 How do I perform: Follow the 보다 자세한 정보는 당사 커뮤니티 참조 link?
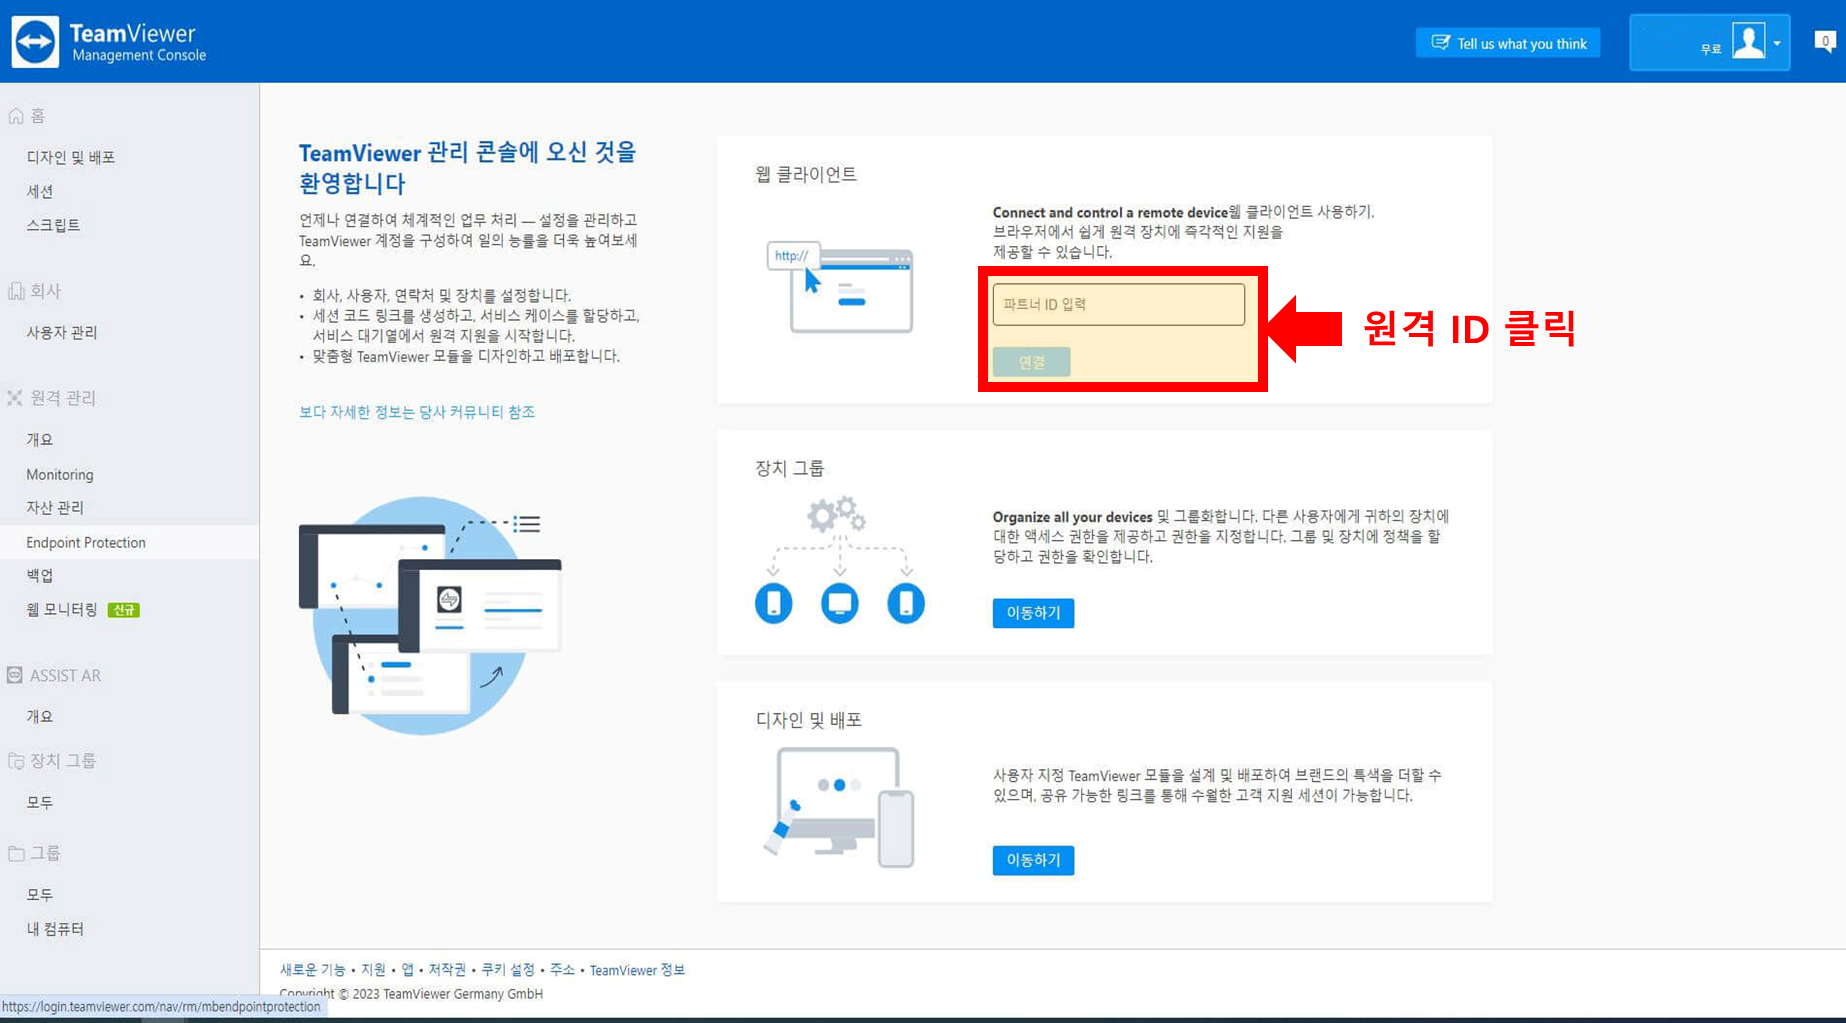tap(417, 411)
